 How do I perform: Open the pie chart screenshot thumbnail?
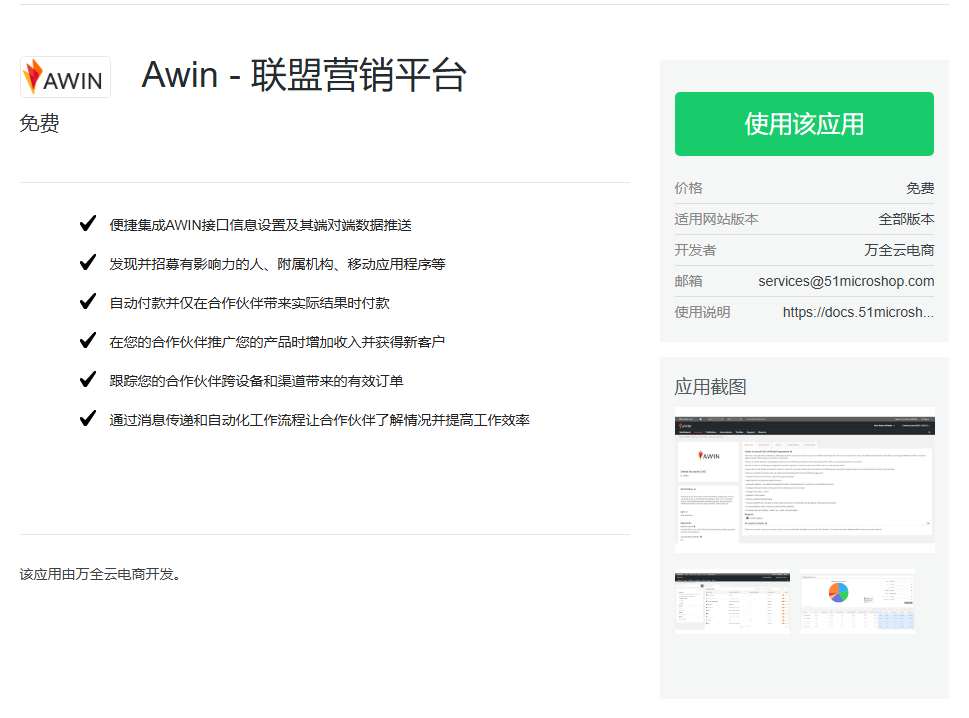(x=857, y=602)
